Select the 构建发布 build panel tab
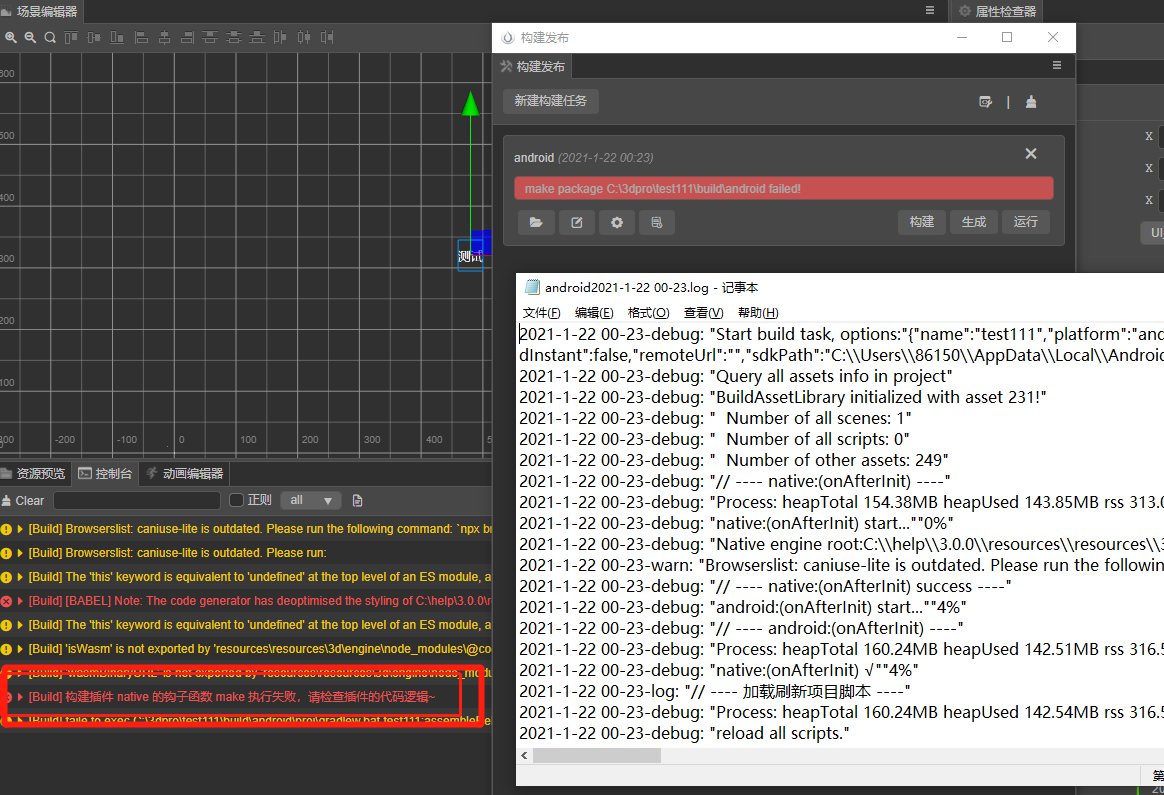The image size is (1164, 795). pos(532,67)
